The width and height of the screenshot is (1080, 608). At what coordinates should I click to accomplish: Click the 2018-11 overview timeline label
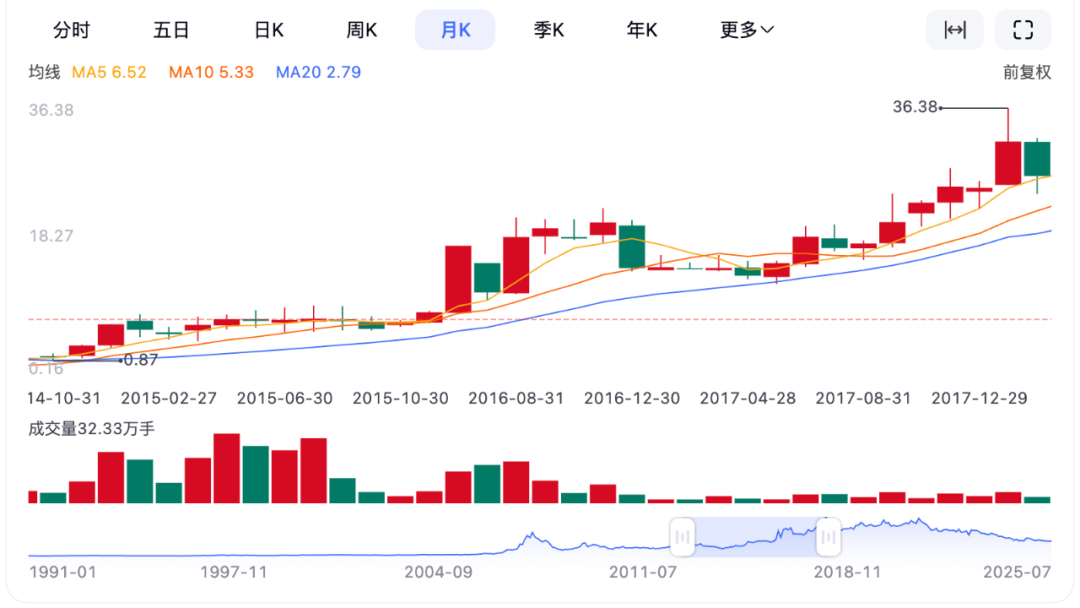pos(847,572)
